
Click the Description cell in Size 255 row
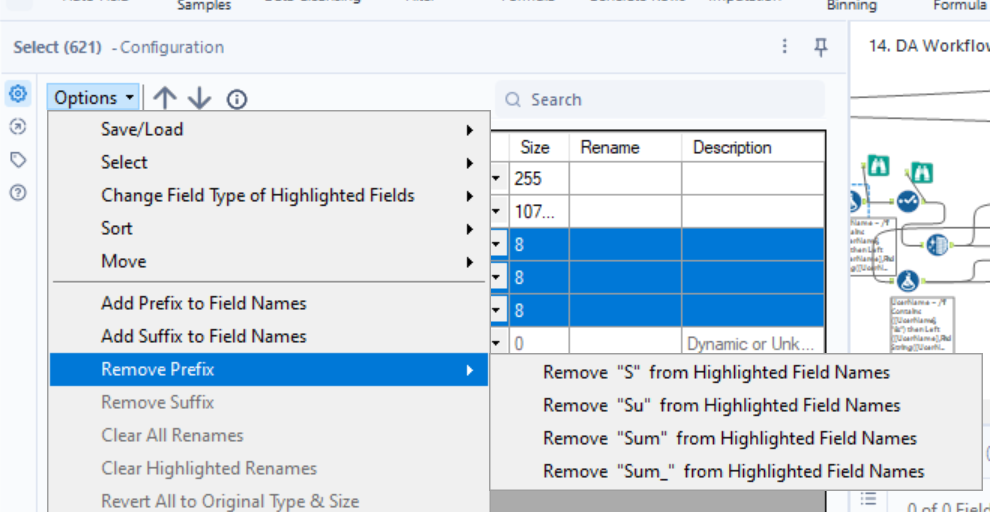point(753,179)
